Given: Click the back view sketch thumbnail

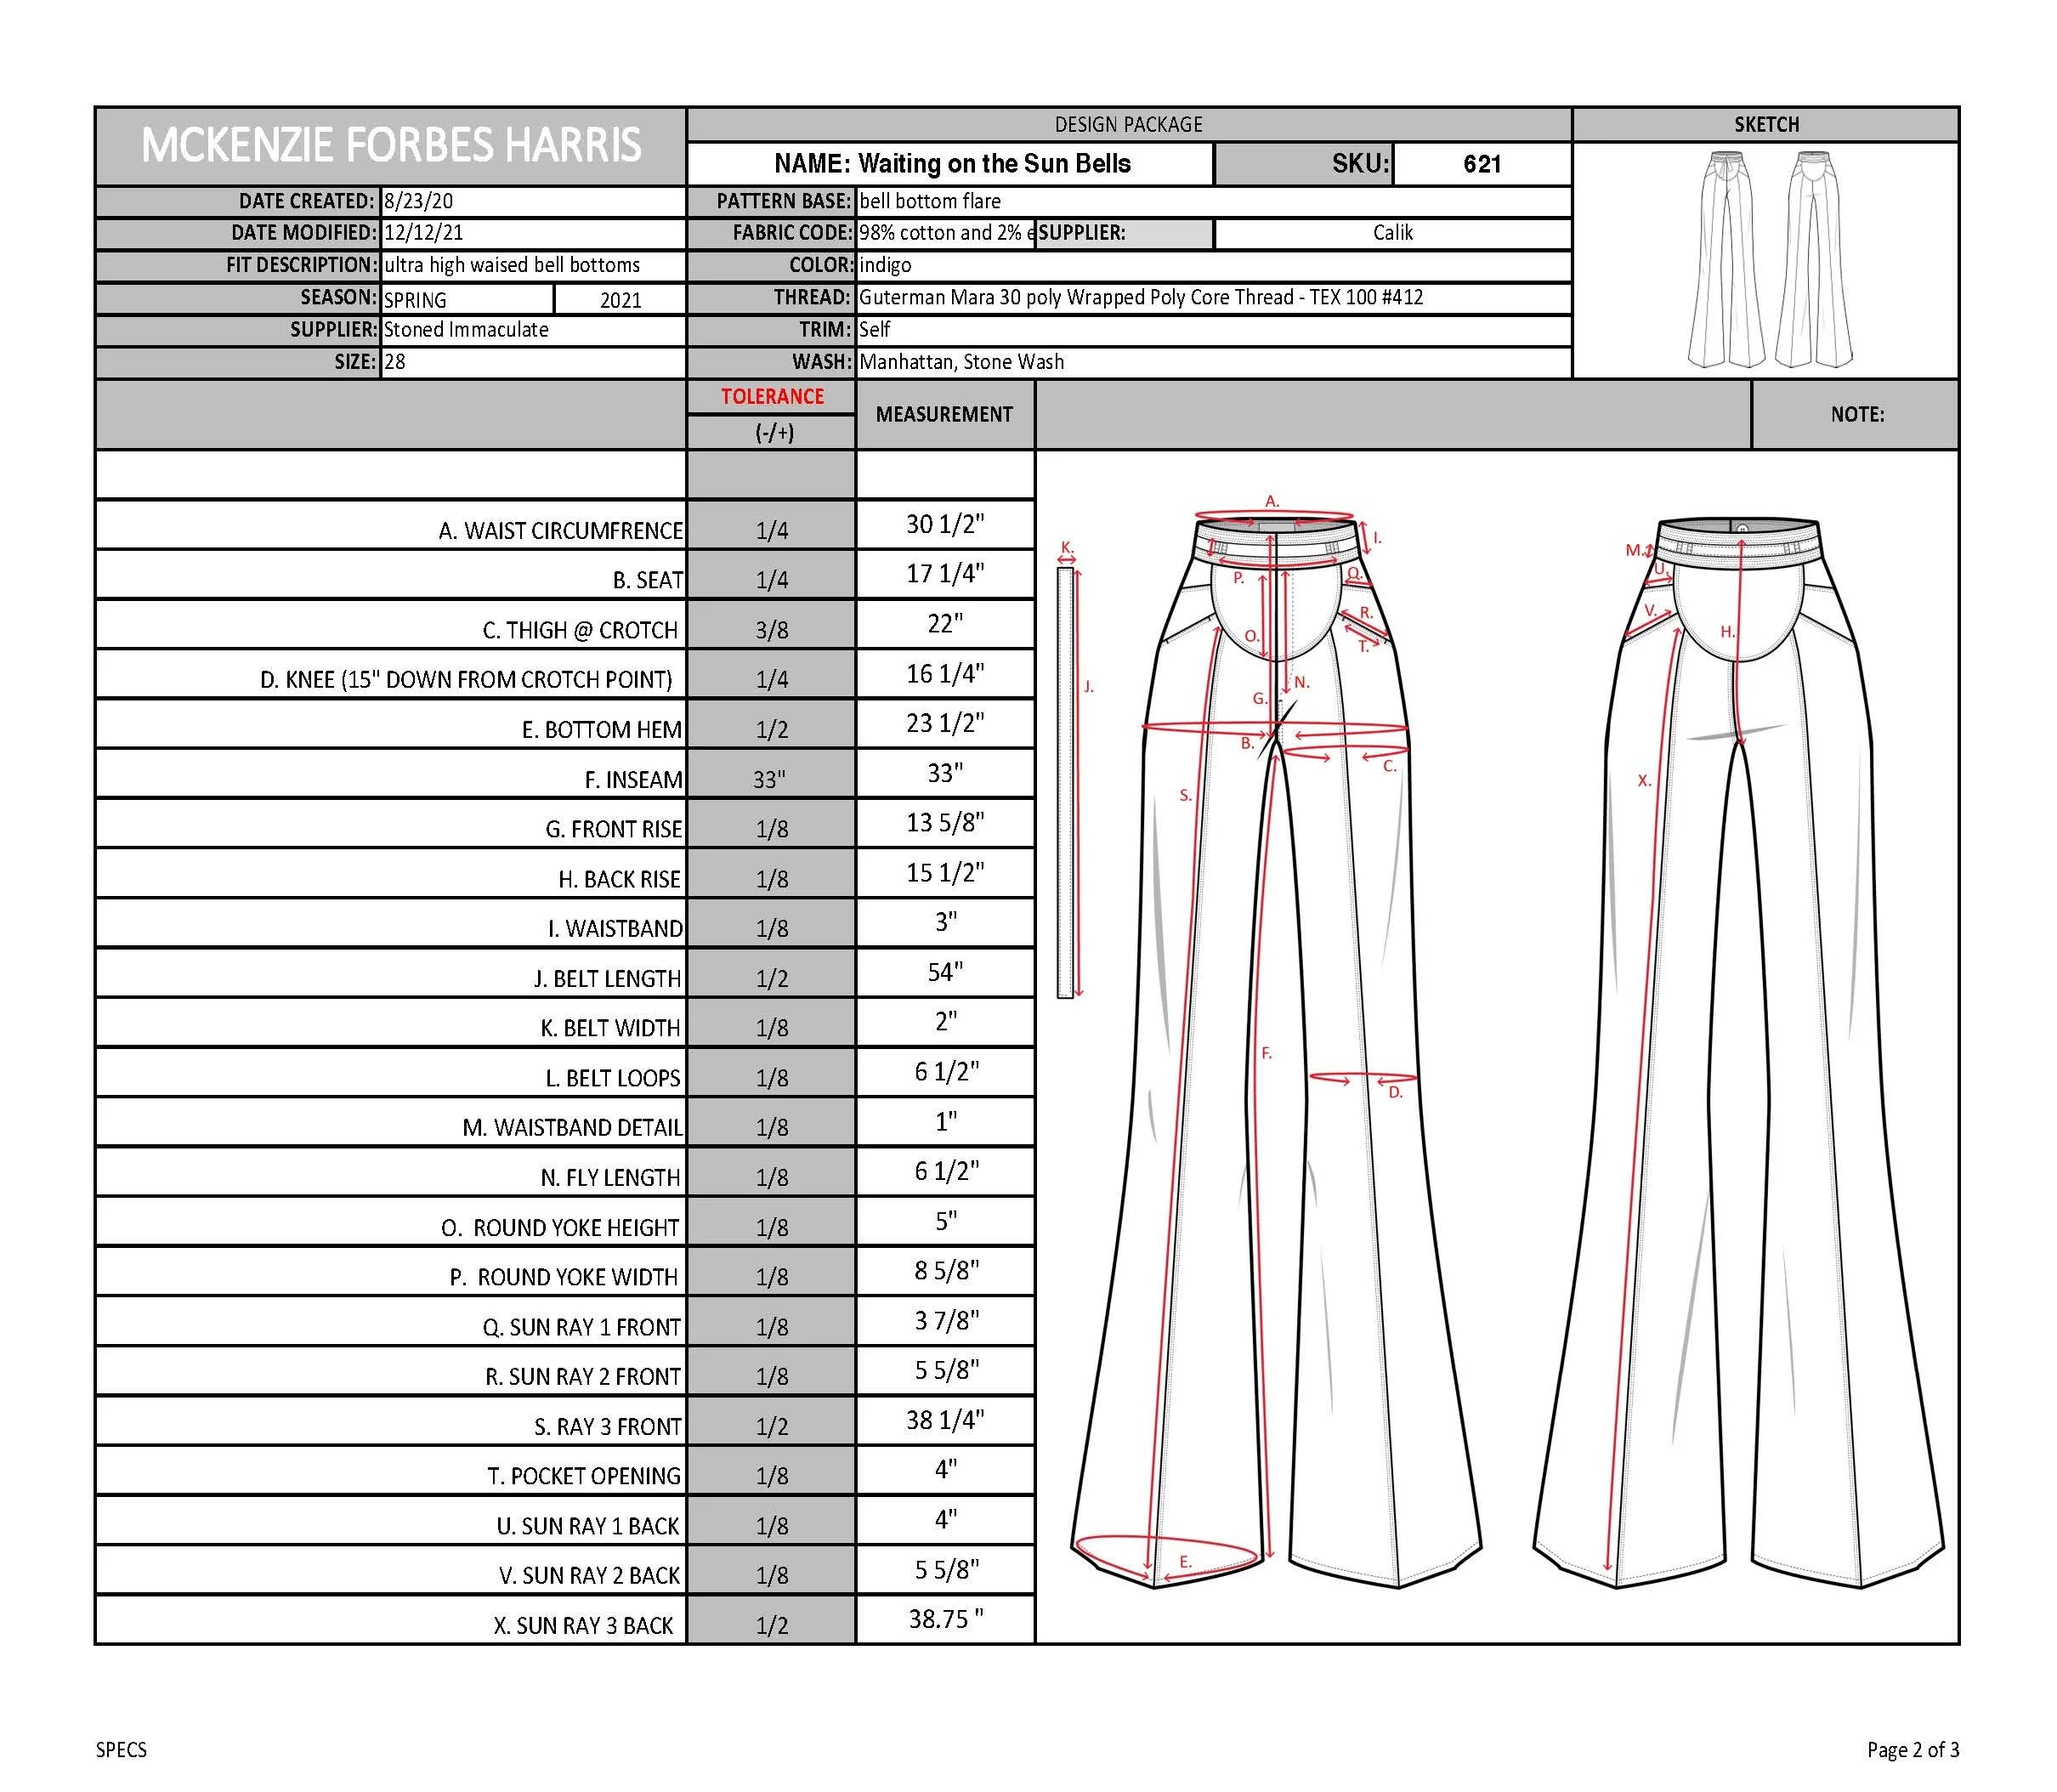Looking at the screenshot, I should (1813, 260).
